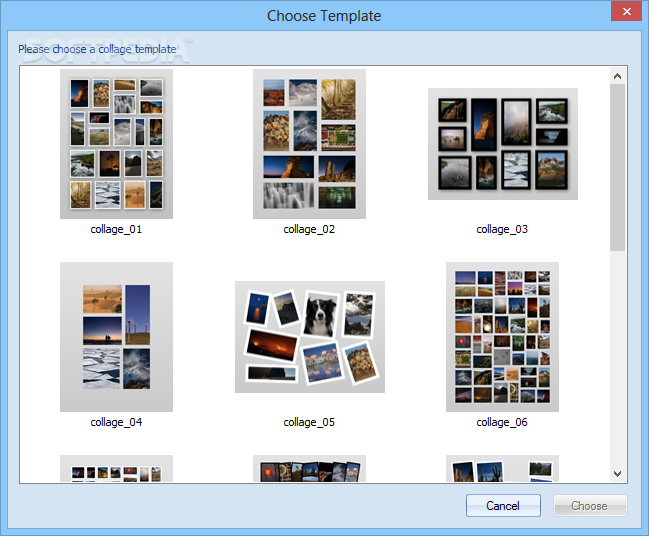649x536 pixels.
Task: Select the collage_02 template thumbnail
Action: click(309, 144)
